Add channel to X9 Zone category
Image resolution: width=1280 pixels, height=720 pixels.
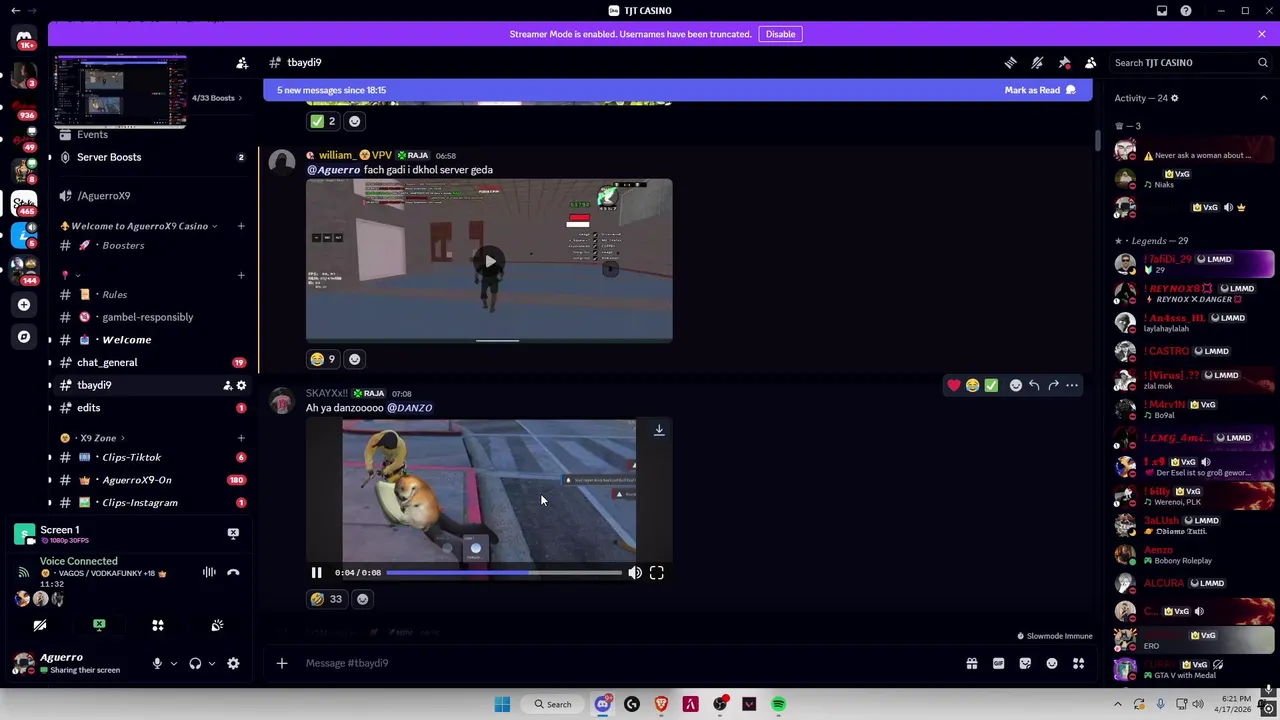[241, 438]
